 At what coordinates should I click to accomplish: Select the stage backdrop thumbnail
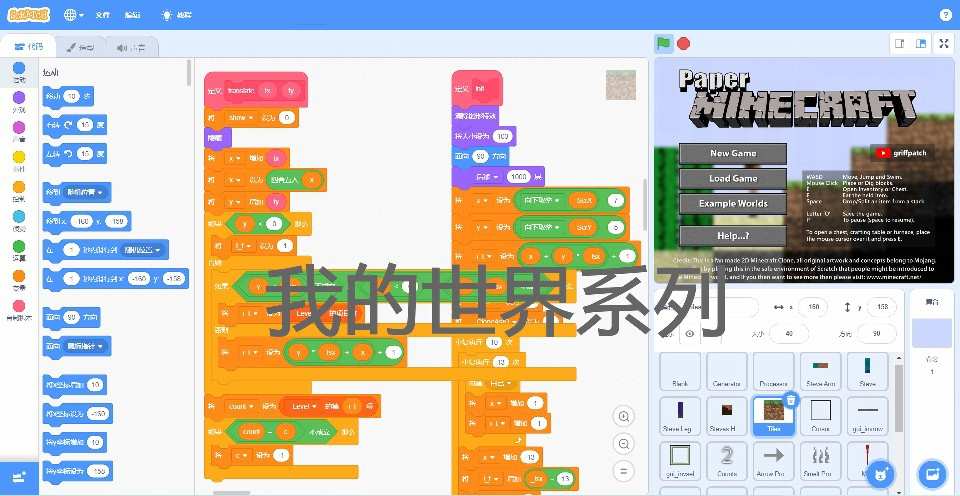pos(932,334)
